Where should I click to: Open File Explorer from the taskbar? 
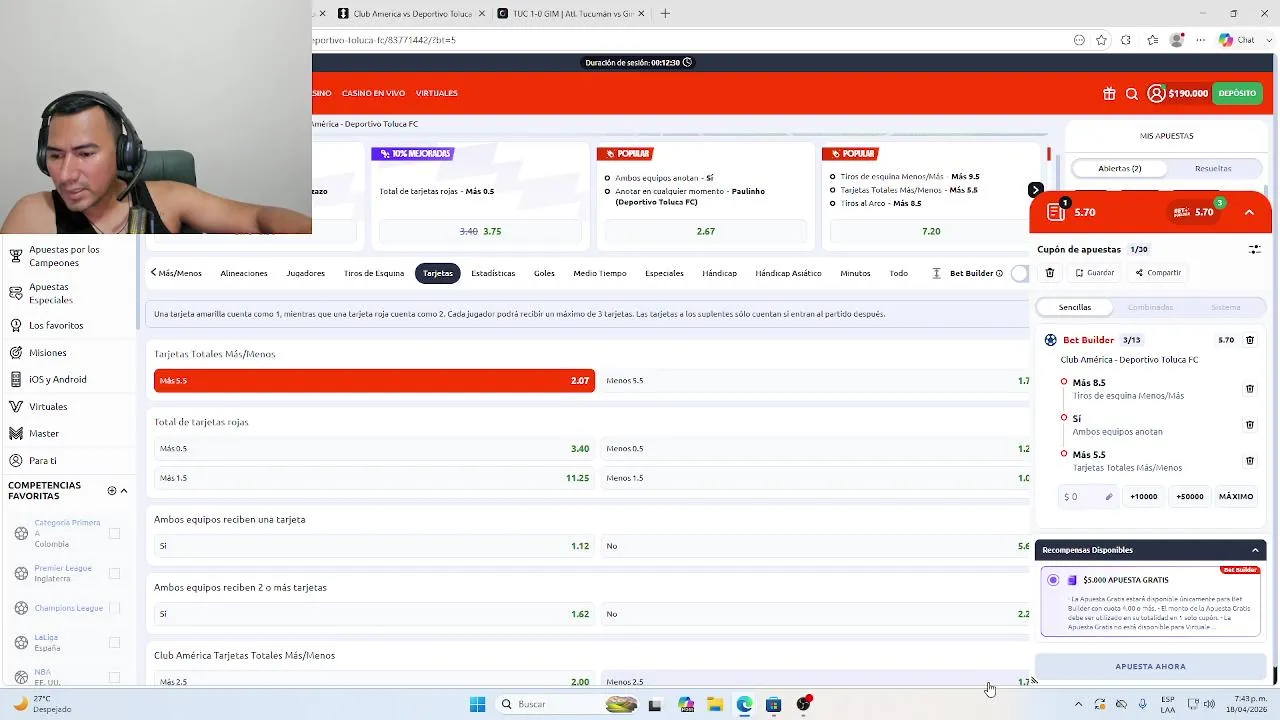(x=715, y=704)
